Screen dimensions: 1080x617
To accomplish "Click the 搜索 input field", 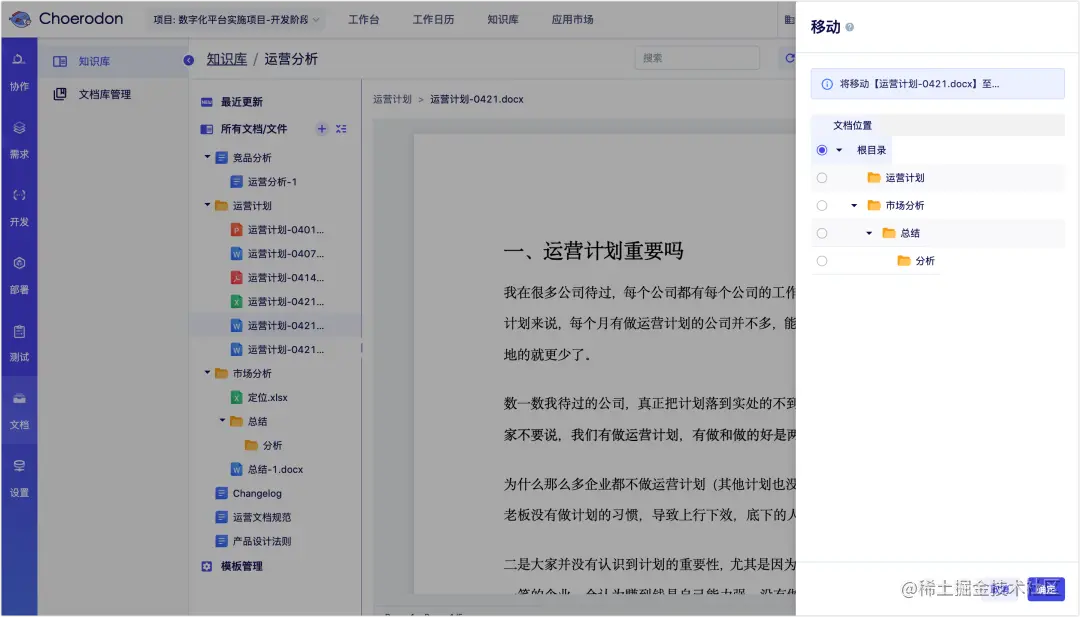I will (697, 59).
